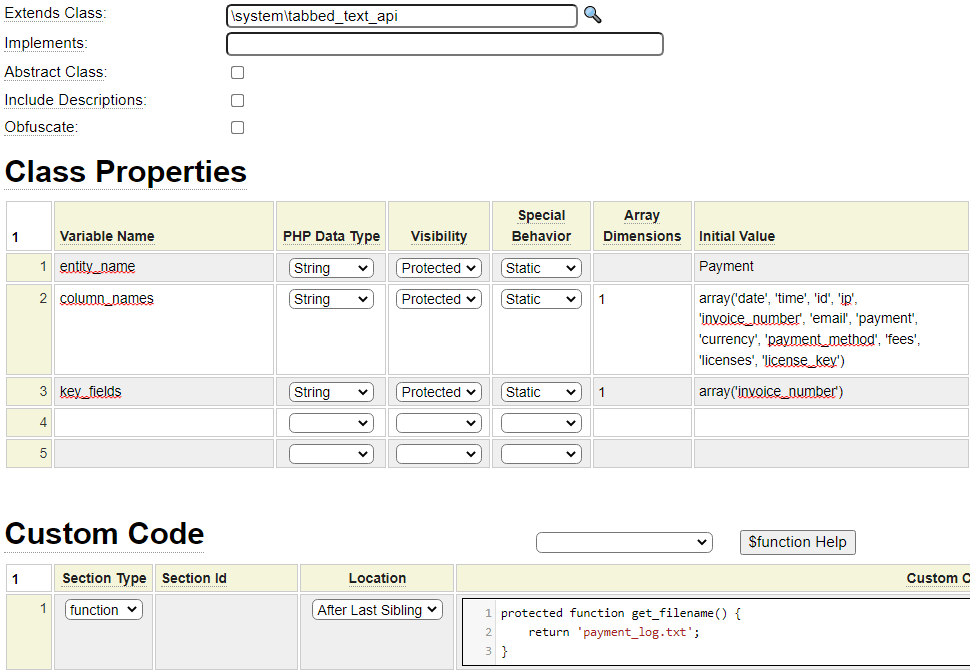970x671 pixels.
Task: Open Visibility dropdown for column_names row
Action: 439,299
